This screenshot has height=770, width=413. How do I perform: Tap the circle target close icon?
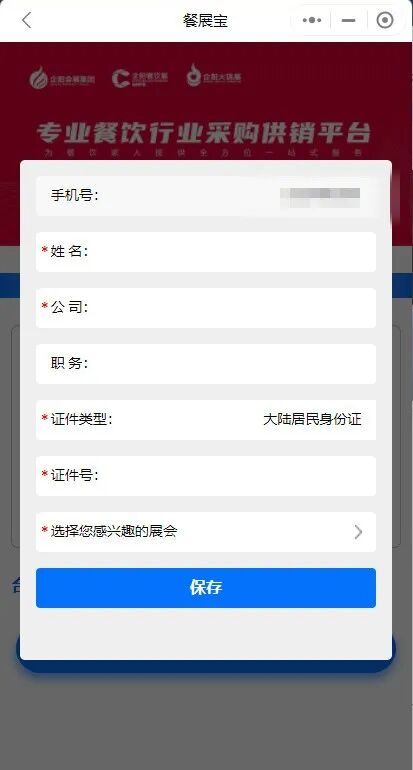(x=385, y=21)
